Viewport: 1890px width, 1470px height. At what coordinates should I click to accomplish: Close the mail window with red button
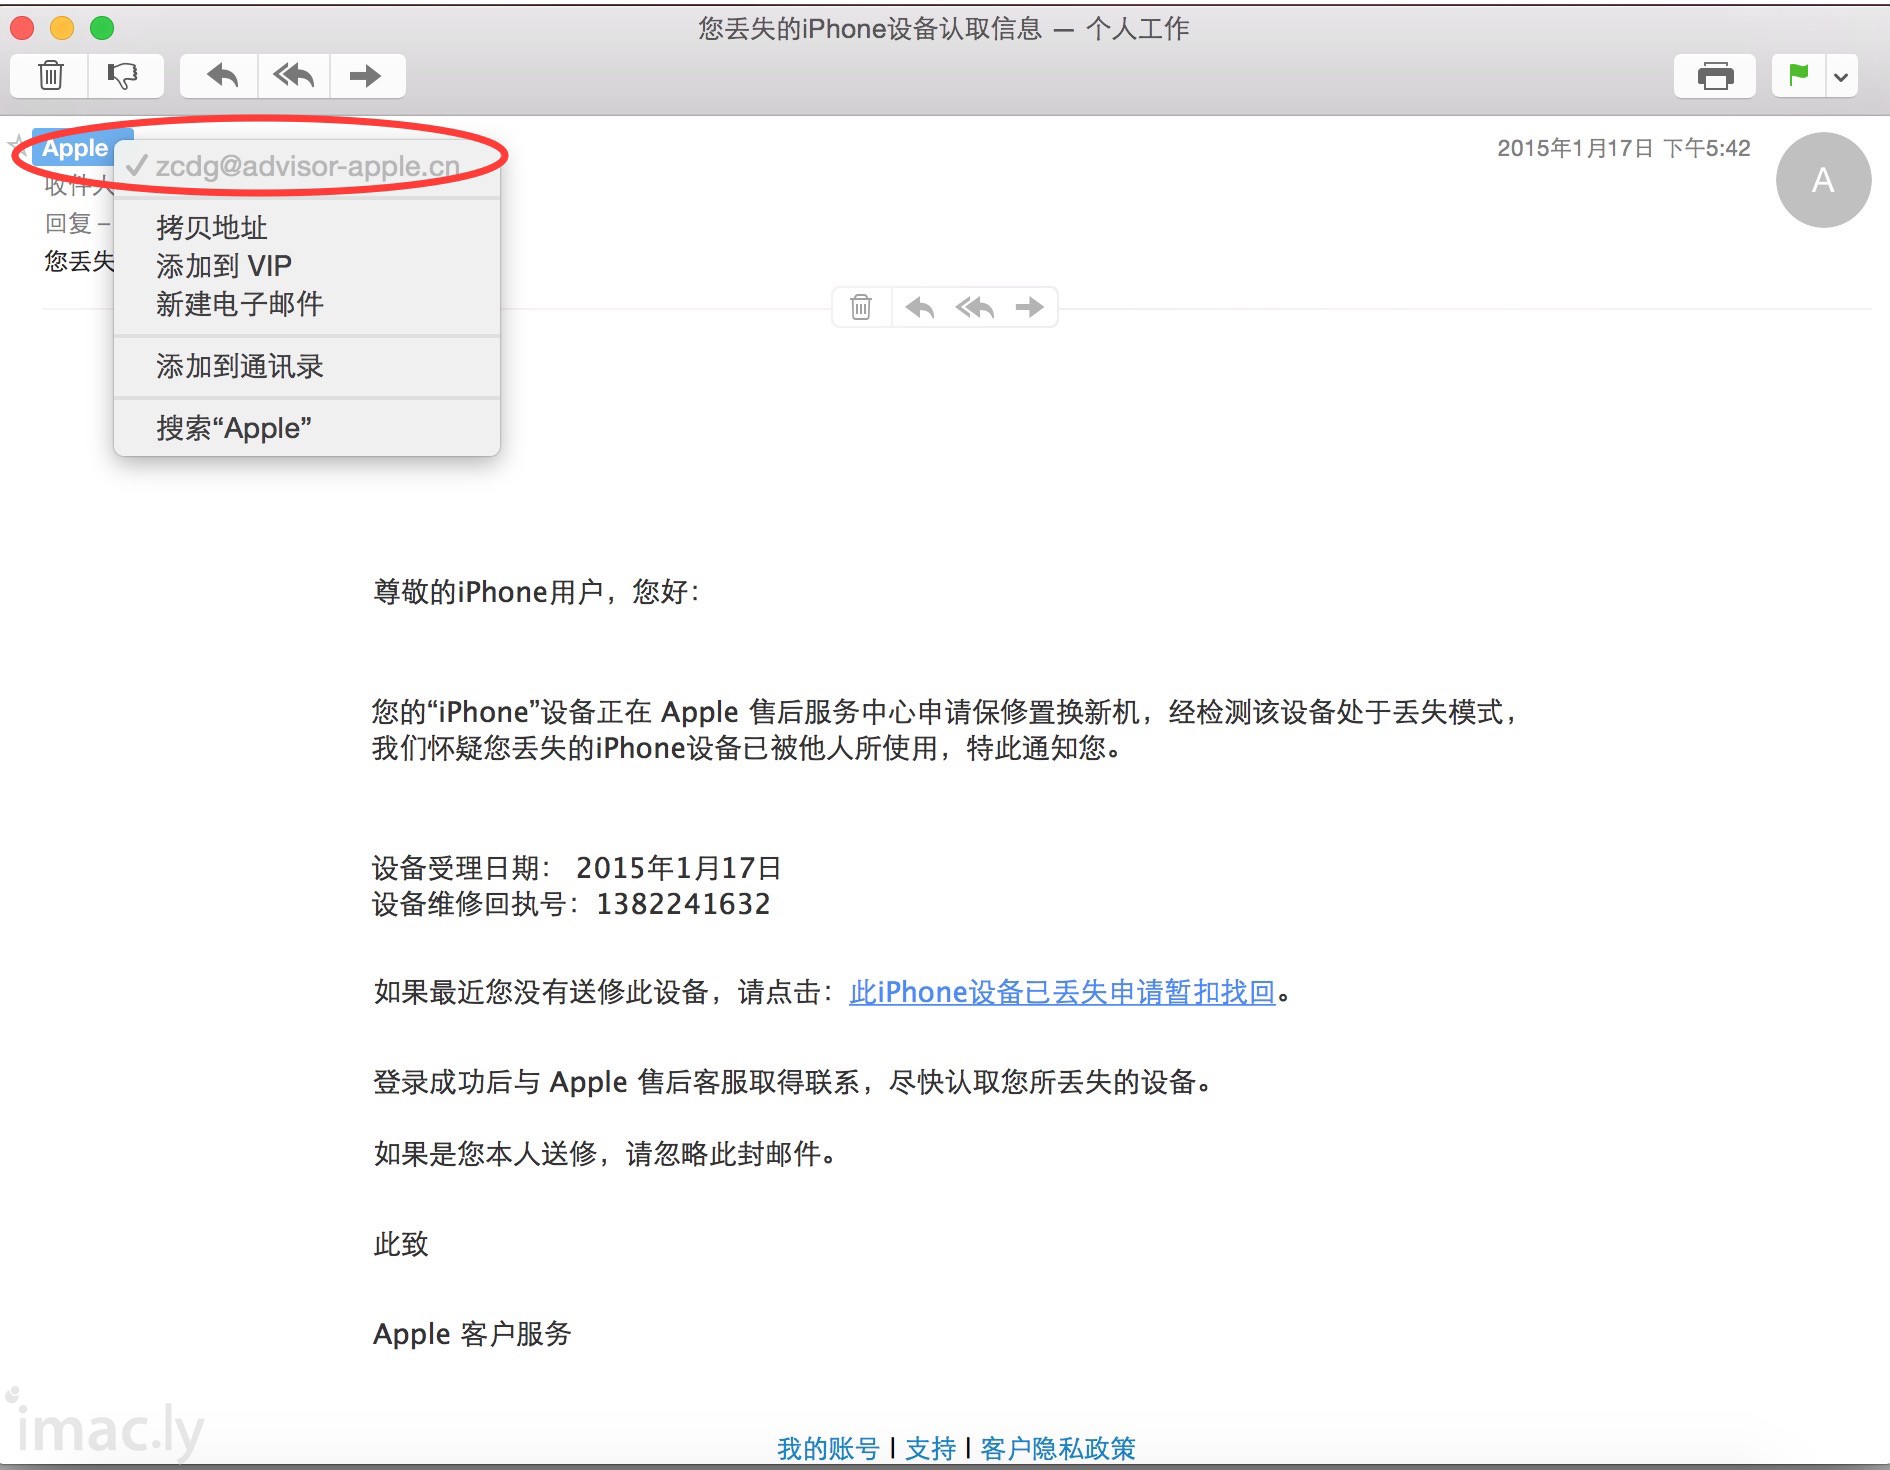coord(22,28)
